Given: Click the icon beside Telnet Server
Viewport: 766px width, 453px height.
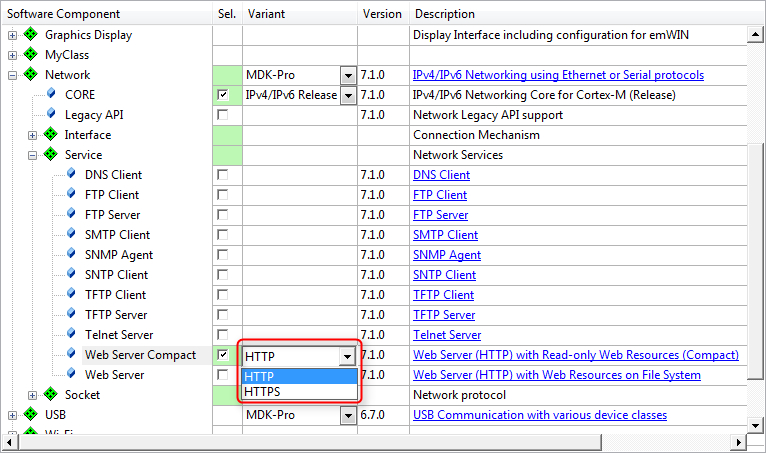Looking at the screenshot, I should (72, 335).
